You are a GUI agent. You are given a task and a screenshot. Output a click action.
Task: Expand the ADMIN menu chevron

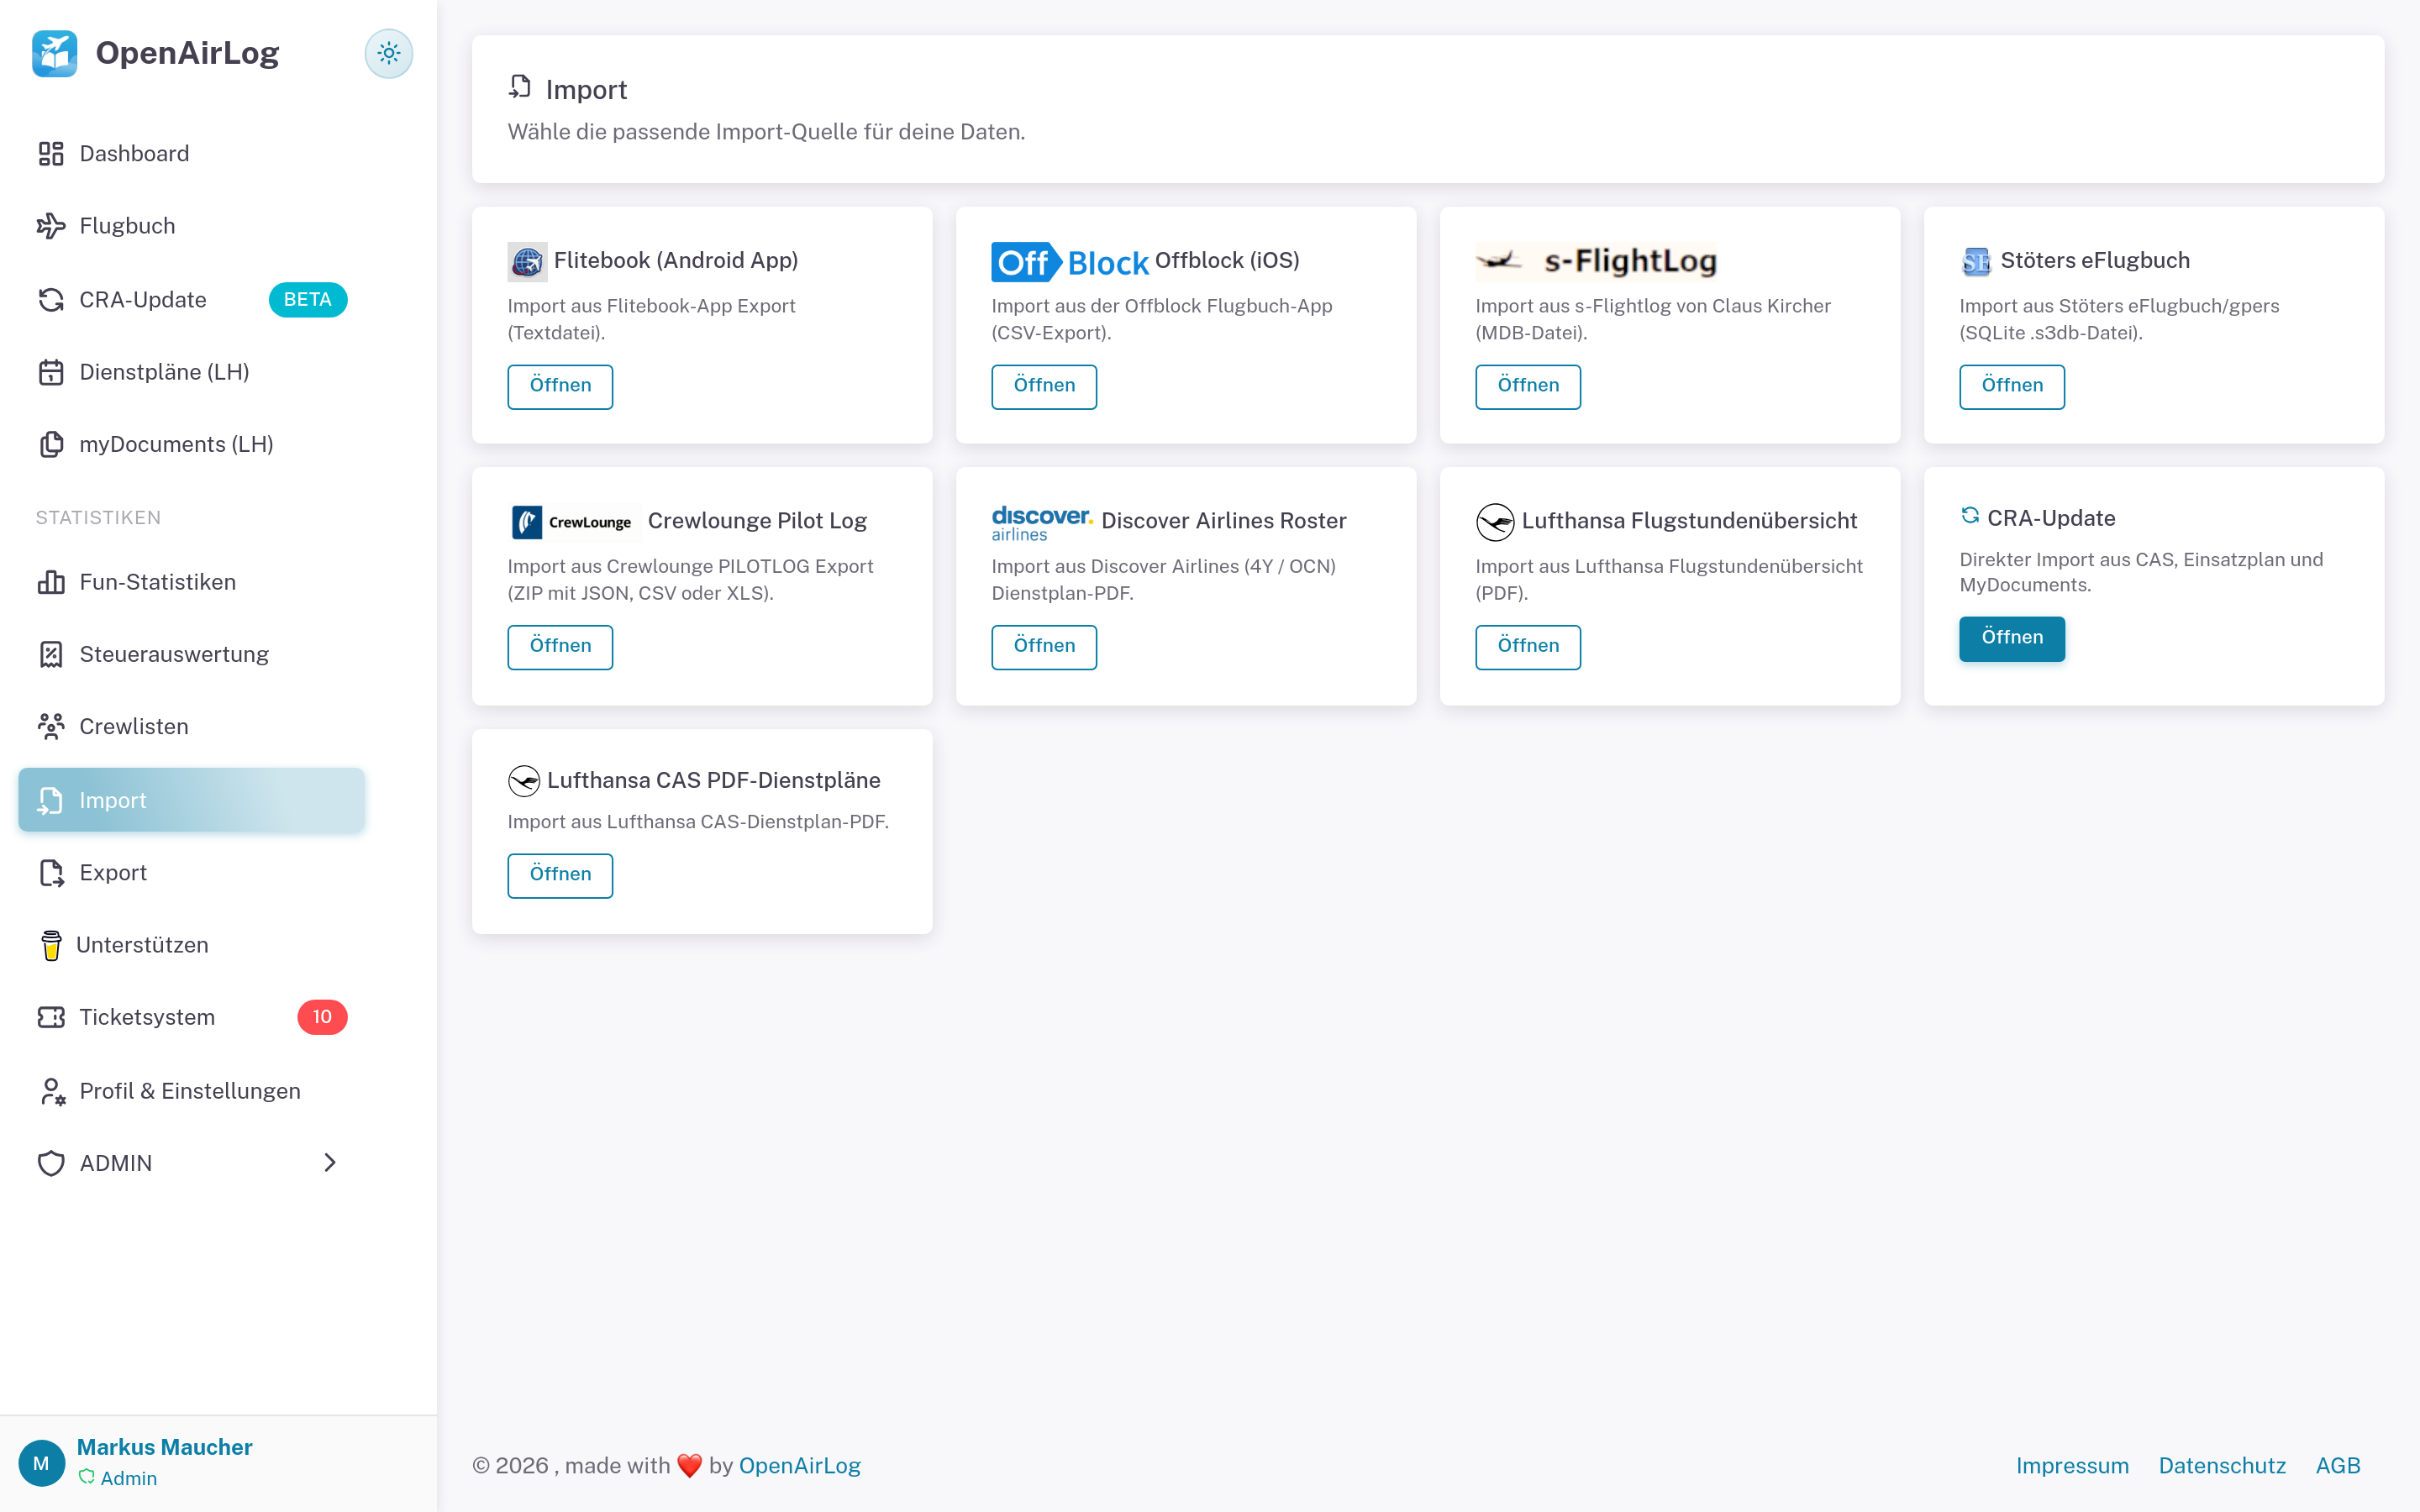(330, 1162)
